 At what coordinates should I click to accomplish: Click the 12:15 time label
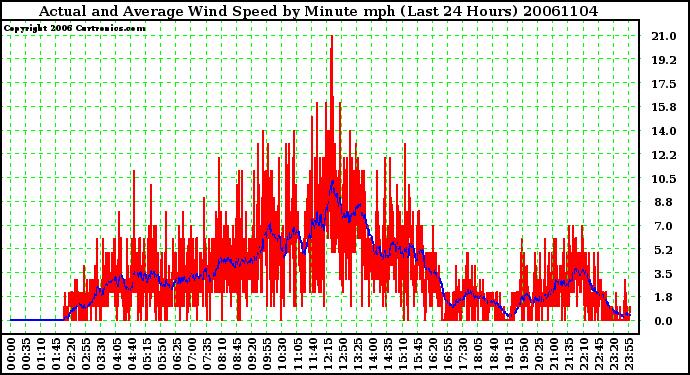[327, 354]
